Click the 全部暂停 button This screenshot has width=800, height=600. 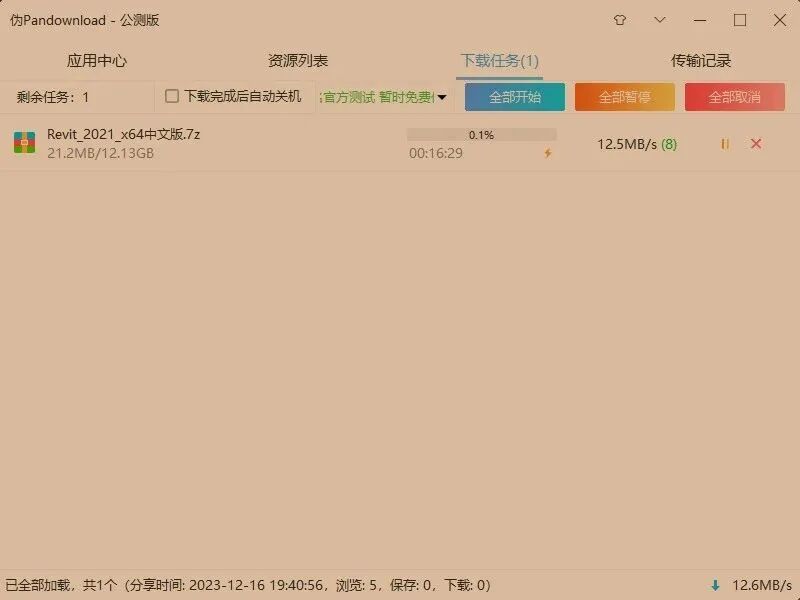pos(624,97)
